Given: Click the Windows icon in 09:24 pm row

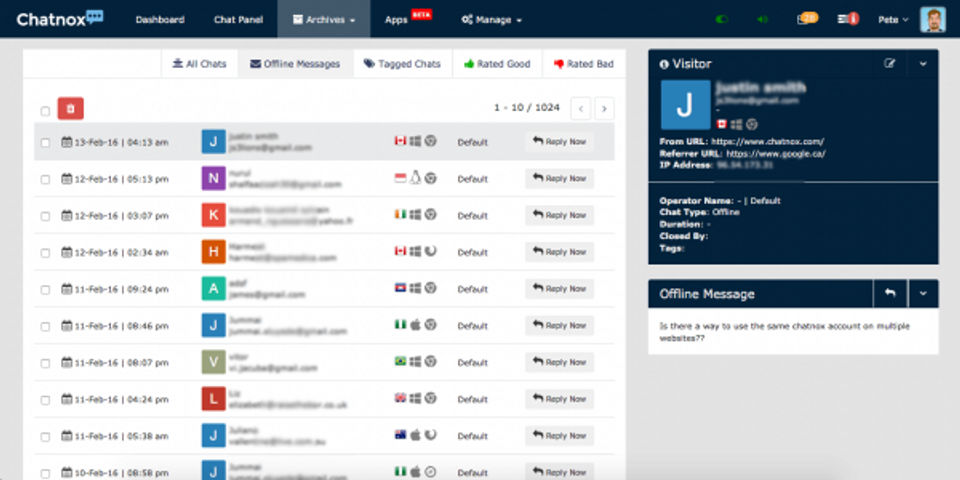Looking at the screenshot, I should point(415,288).
